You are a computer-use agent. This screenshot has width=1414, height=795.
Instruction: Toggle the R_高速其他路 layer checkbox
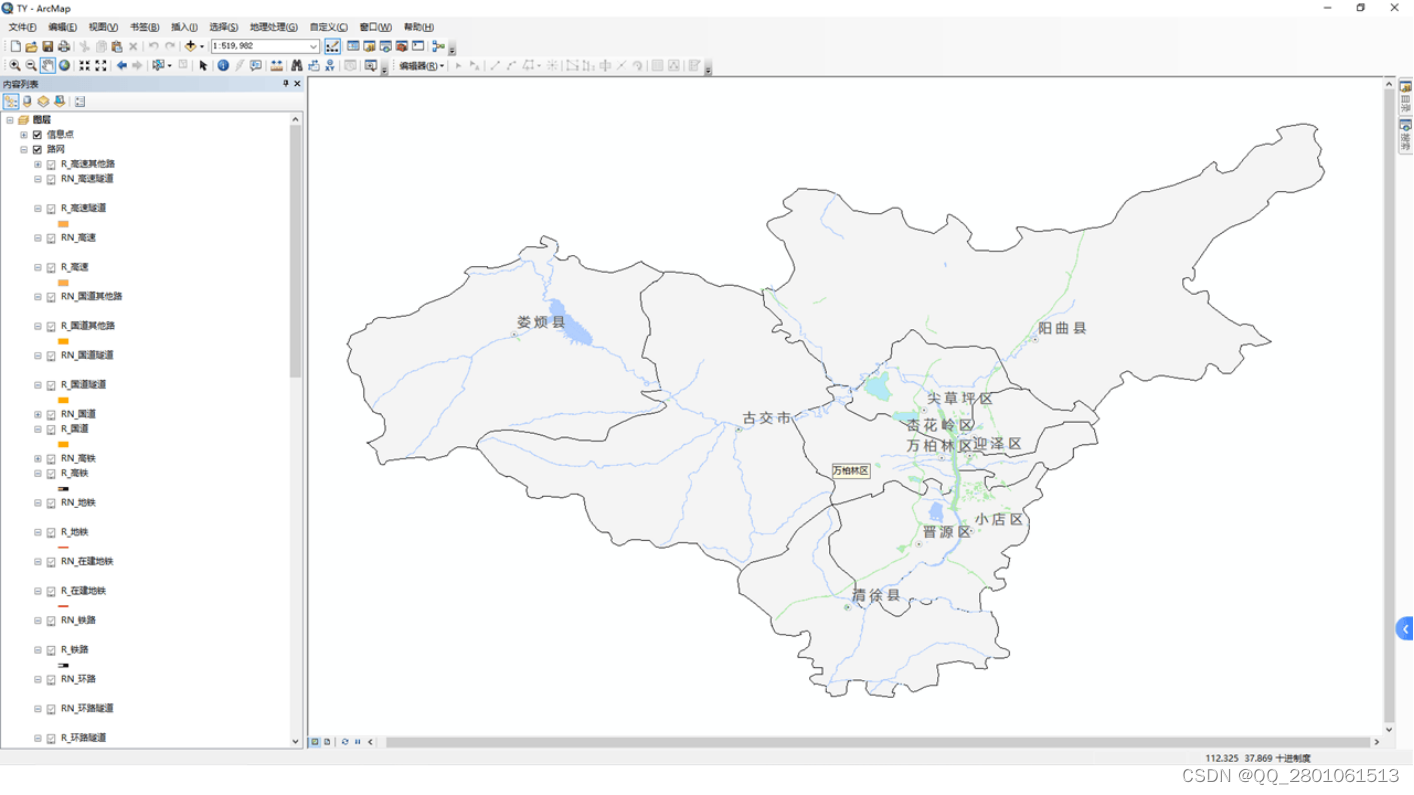(x=52, y=164)
